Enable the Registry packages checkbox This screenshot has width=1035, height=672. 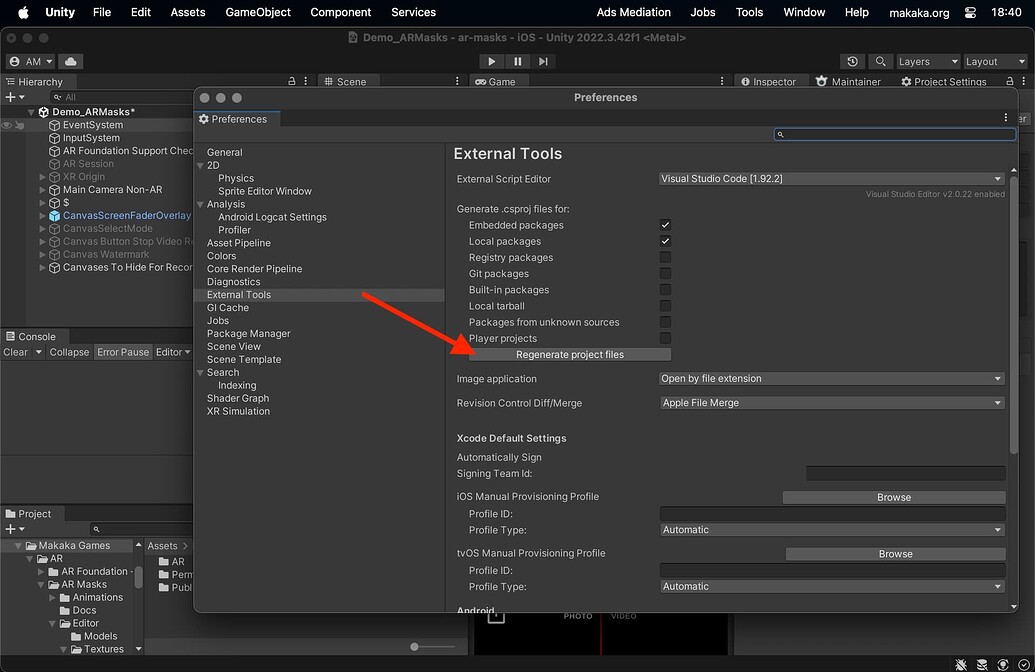click(666, 257)
